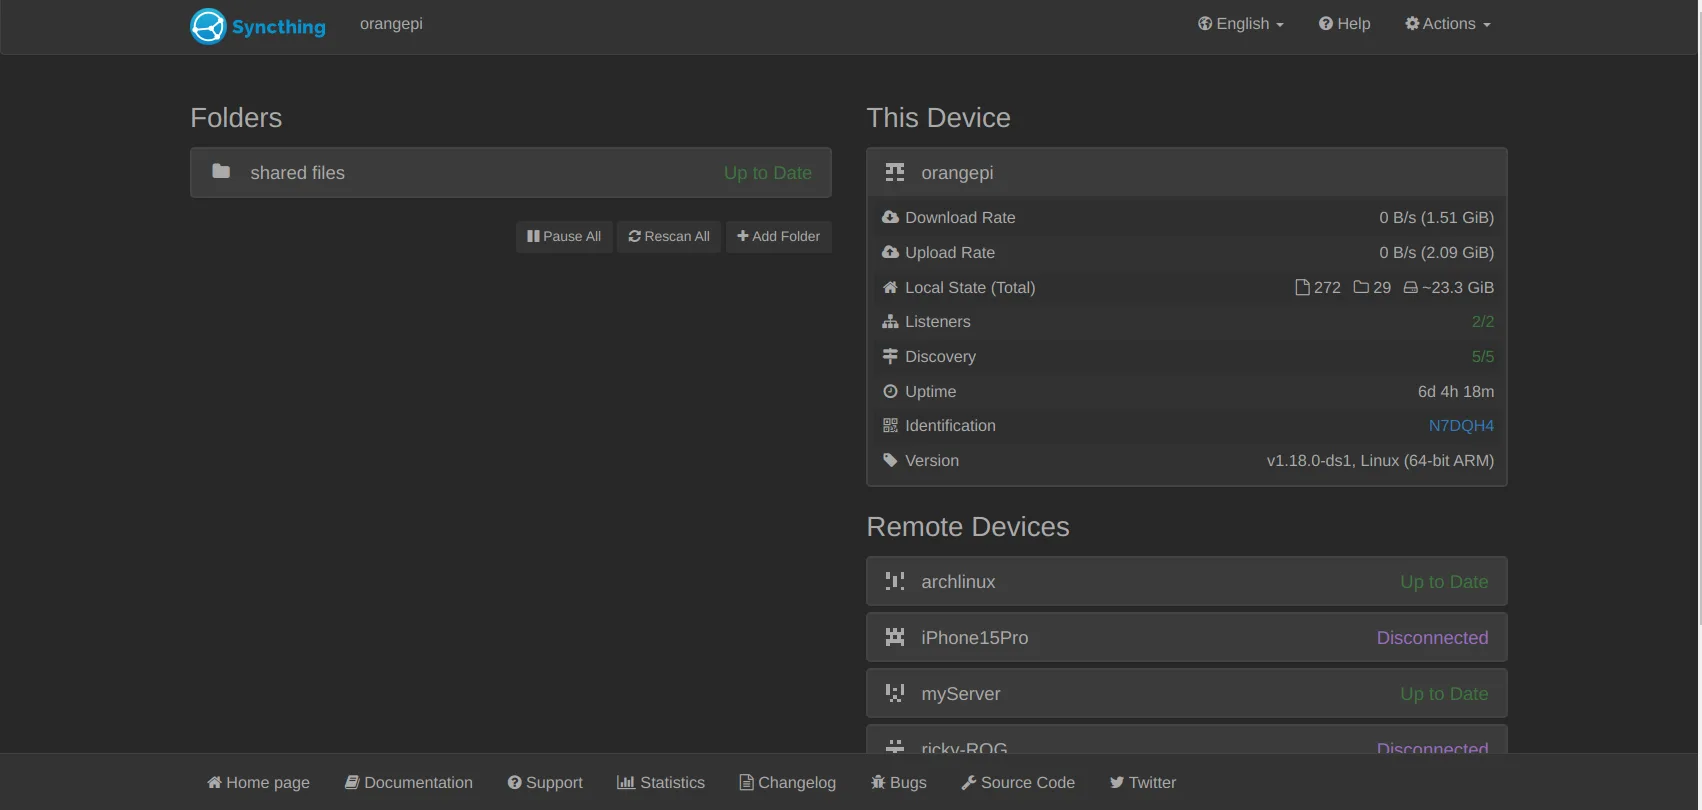Expand the archlinux remote device

pyautogui.click(x=1187, y=581)
